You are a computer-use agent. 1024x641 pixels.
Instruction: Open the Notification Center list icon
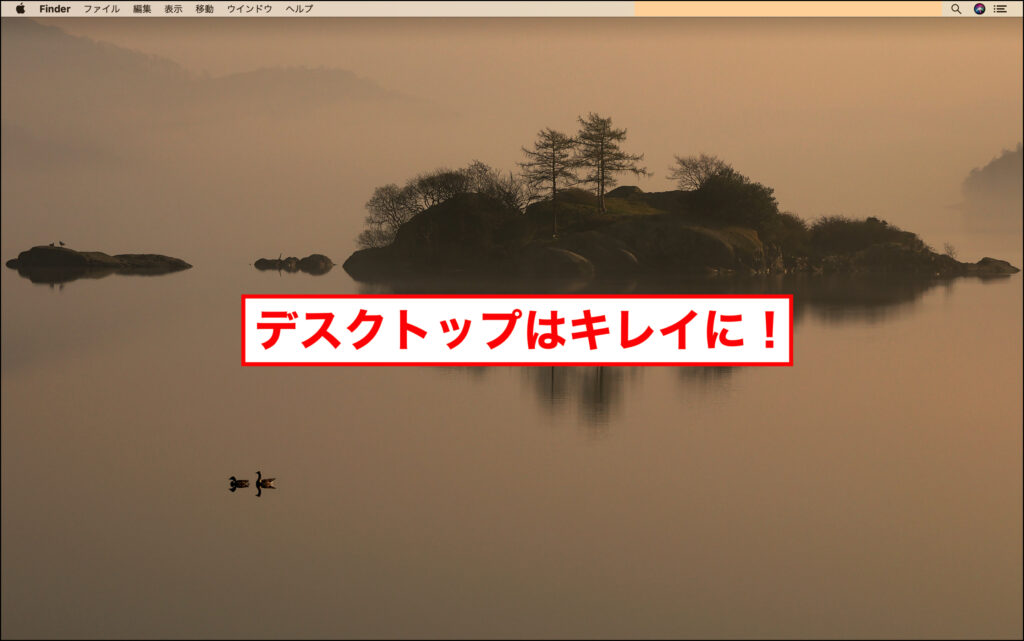coord(1000,8)
